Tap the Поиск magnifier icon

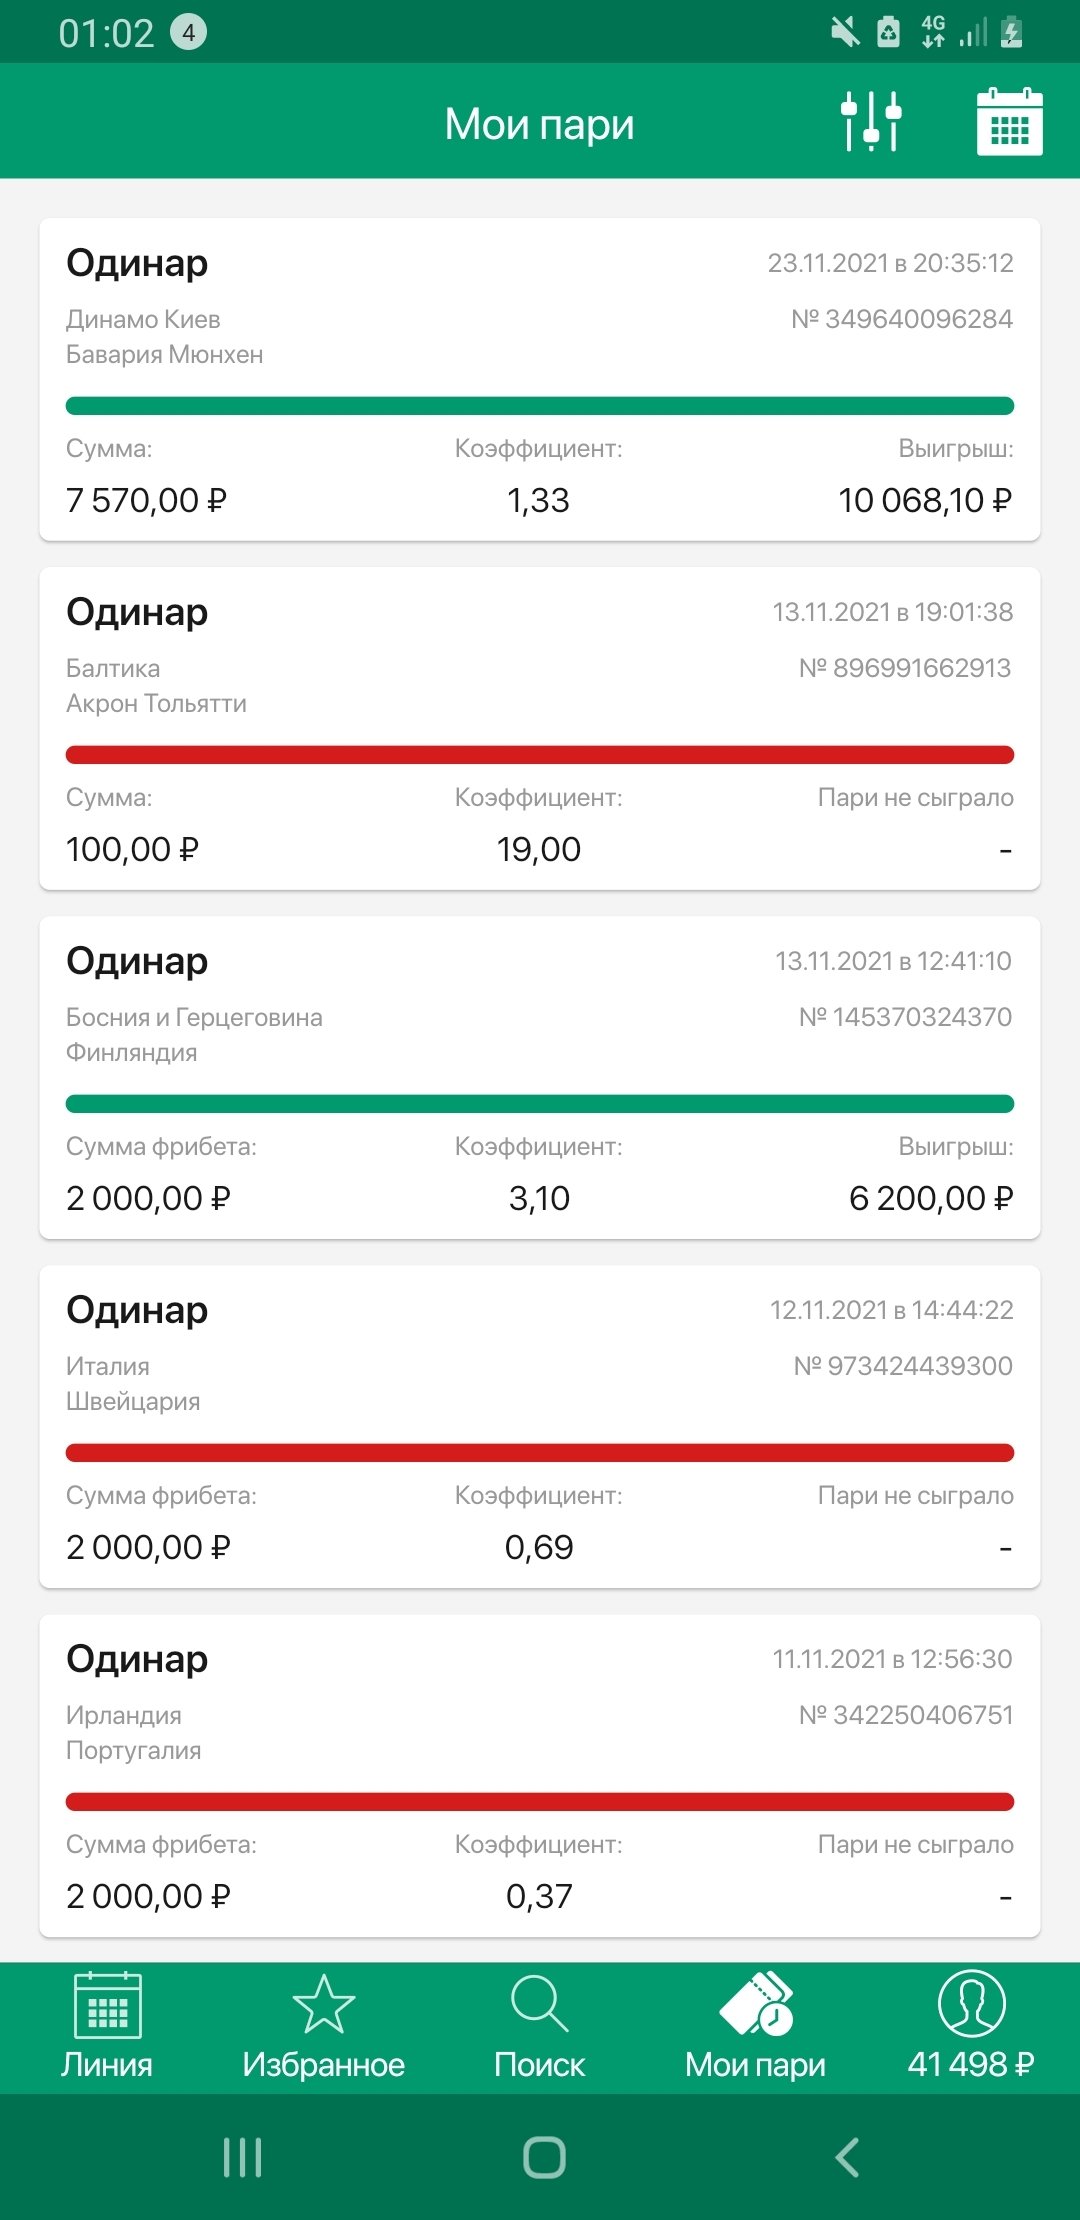click(x=539, y=2004)
